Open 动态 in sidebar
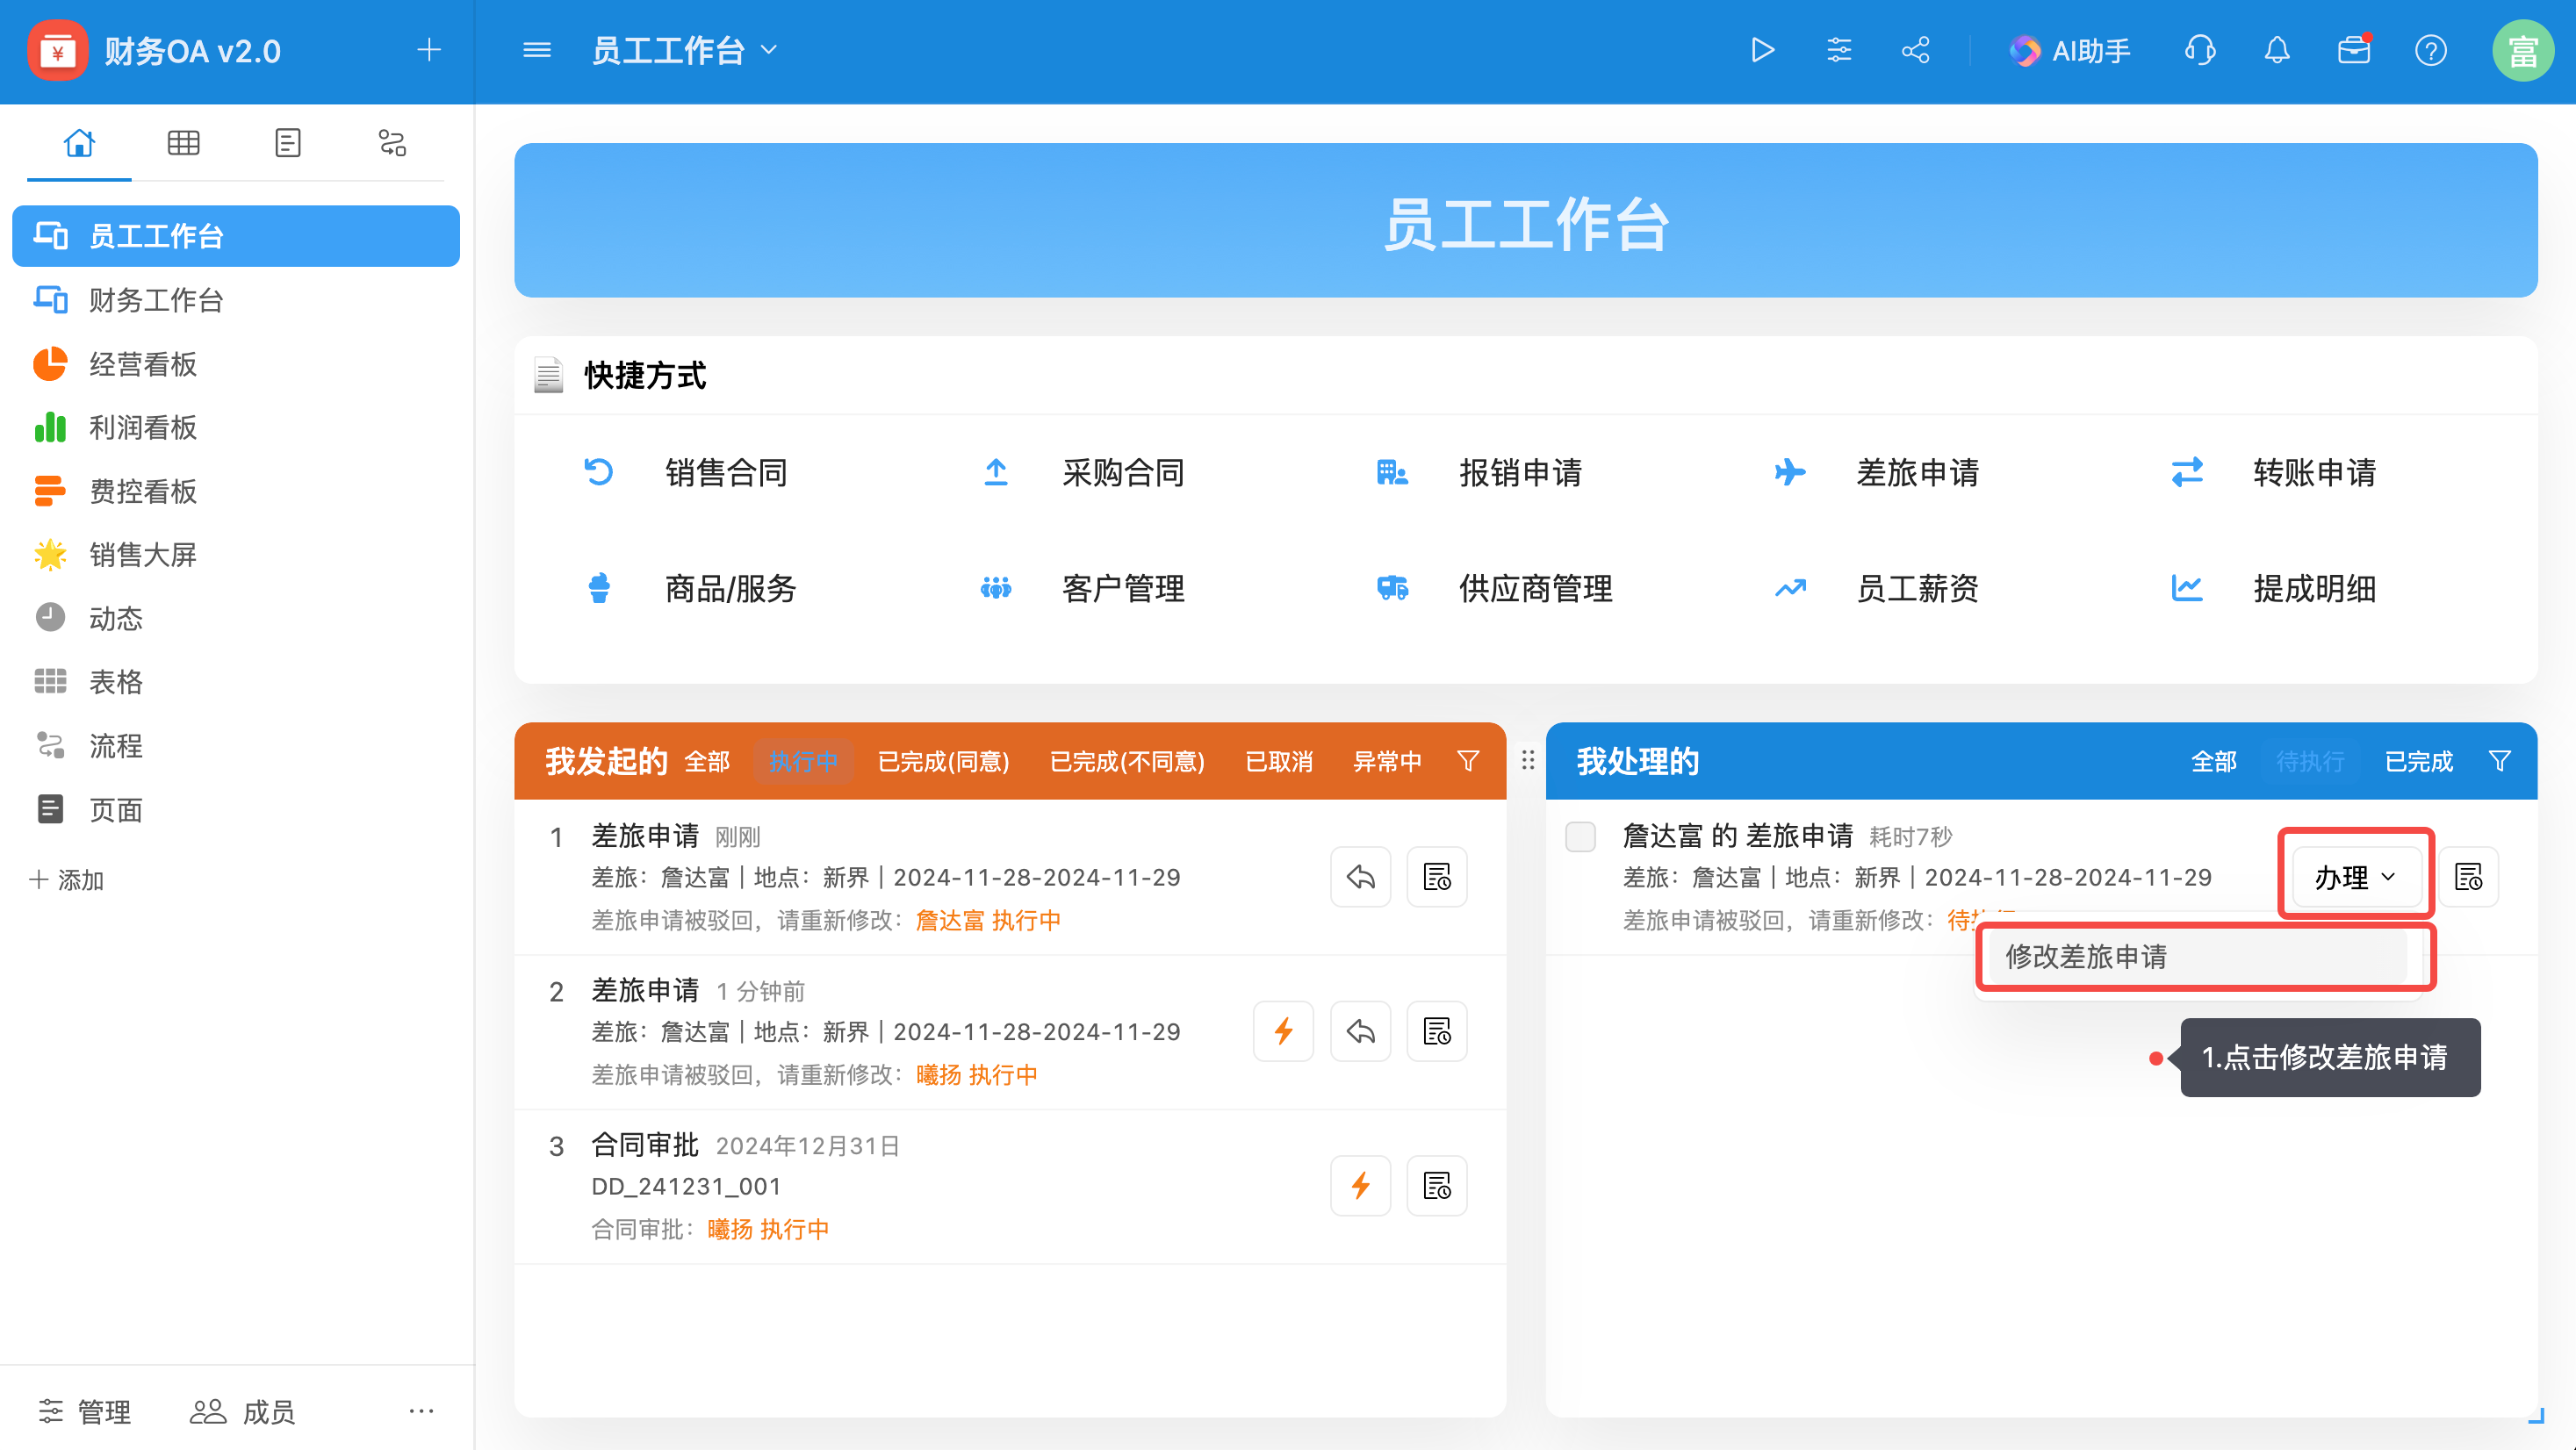Screen dimensions: 2576x1450 (x=236, y=618)
